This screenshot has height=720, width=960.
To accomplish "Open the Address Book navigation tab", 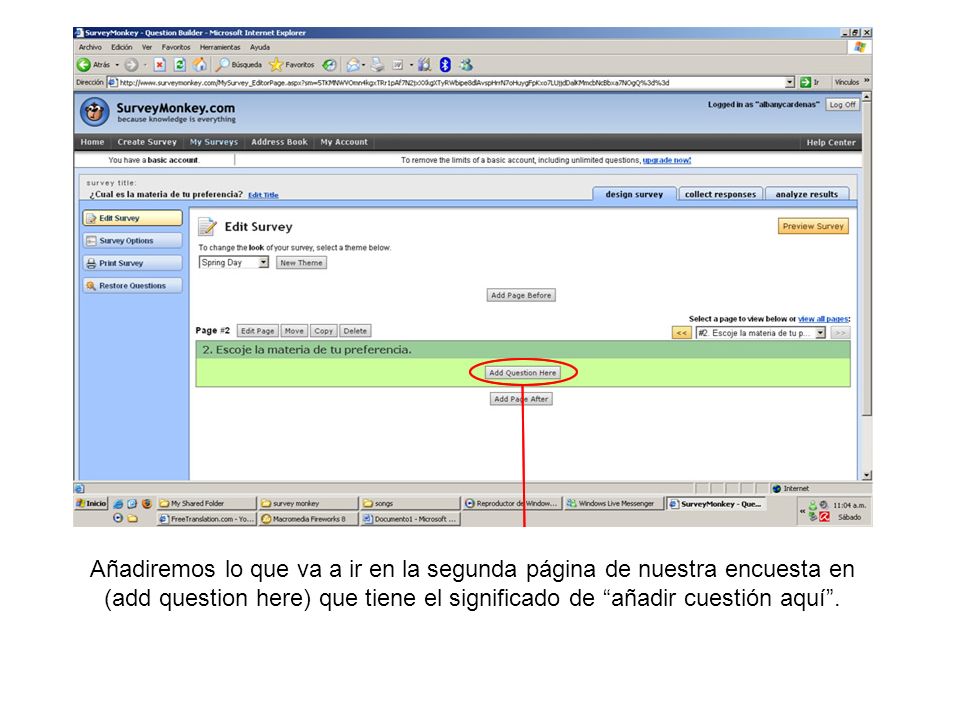I will click(x=279, y=142).
